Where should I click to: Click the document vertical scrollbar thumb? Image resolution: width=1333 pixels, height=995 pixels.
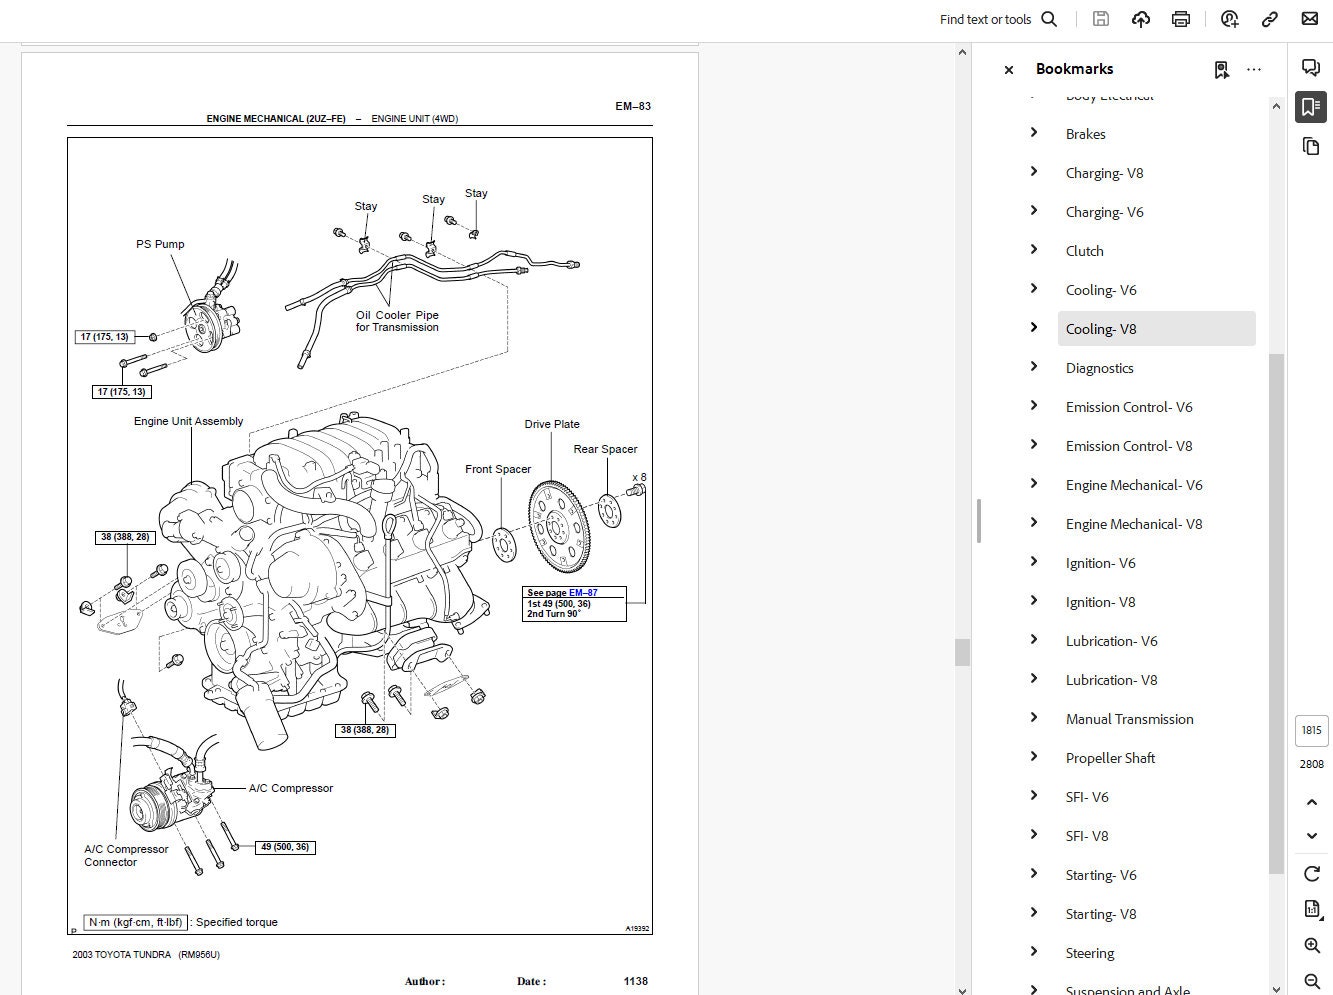tap(963, 652)
